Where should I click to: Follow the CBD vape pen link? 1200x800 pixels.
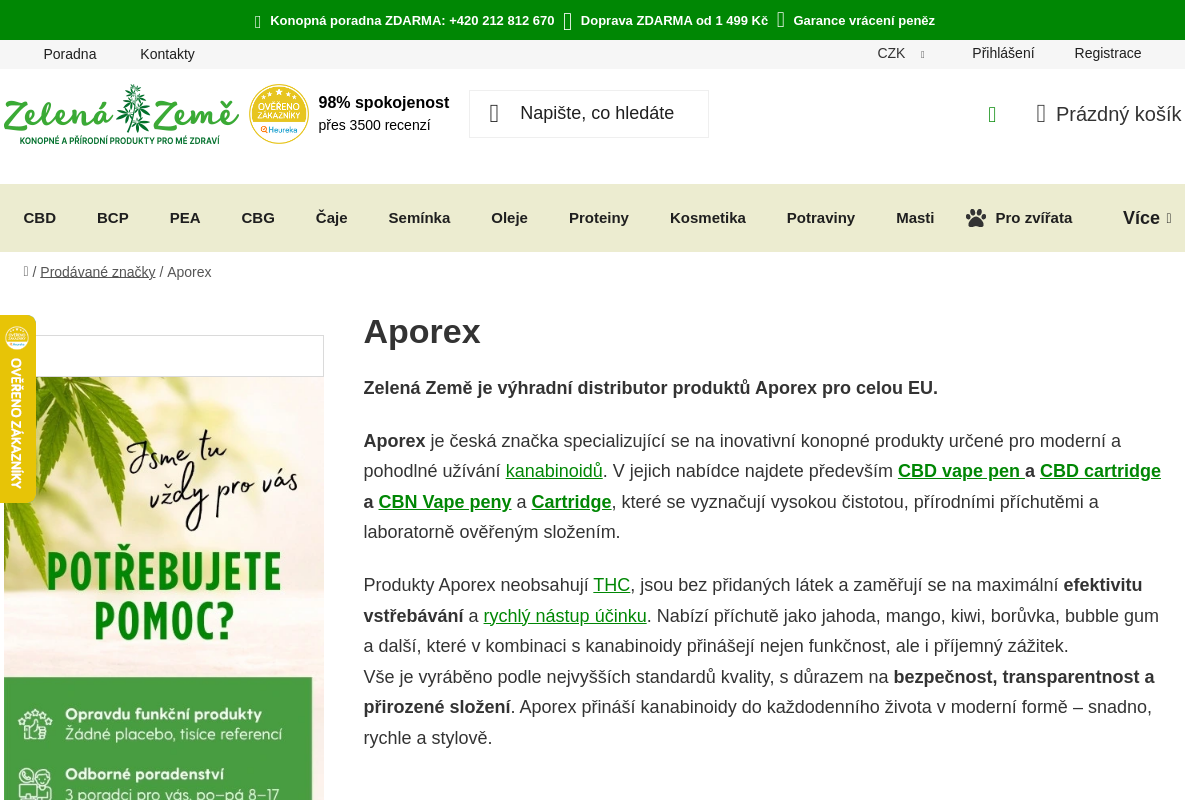[961, 471]
